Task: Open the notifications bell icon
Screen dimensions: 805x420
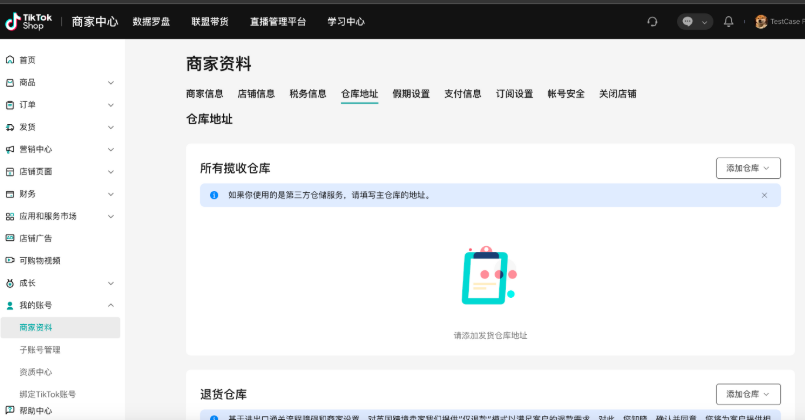Action: (x=728, y=22)
